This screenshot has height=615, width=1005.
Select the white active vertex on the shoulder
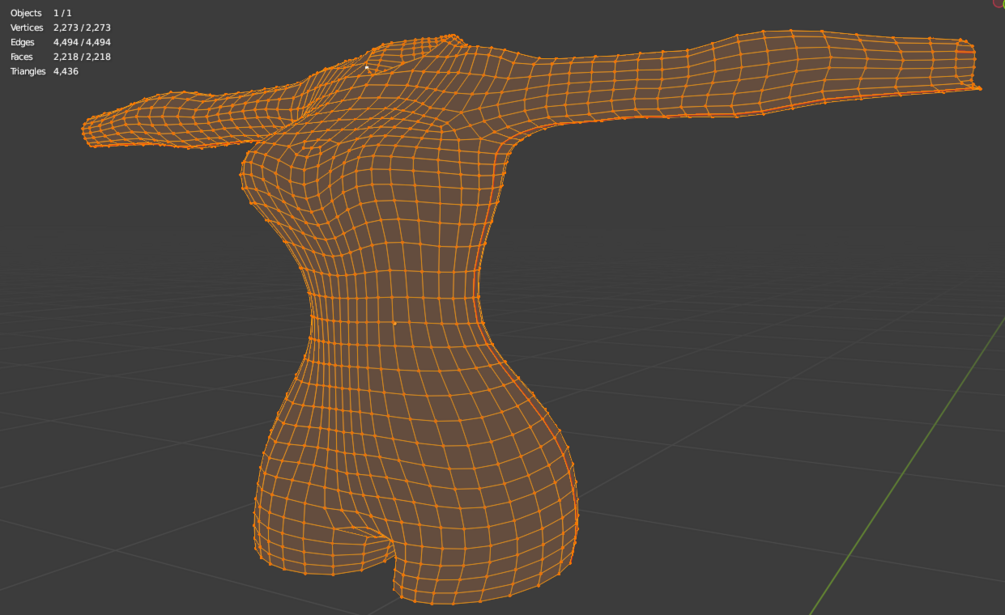(367, 67)
